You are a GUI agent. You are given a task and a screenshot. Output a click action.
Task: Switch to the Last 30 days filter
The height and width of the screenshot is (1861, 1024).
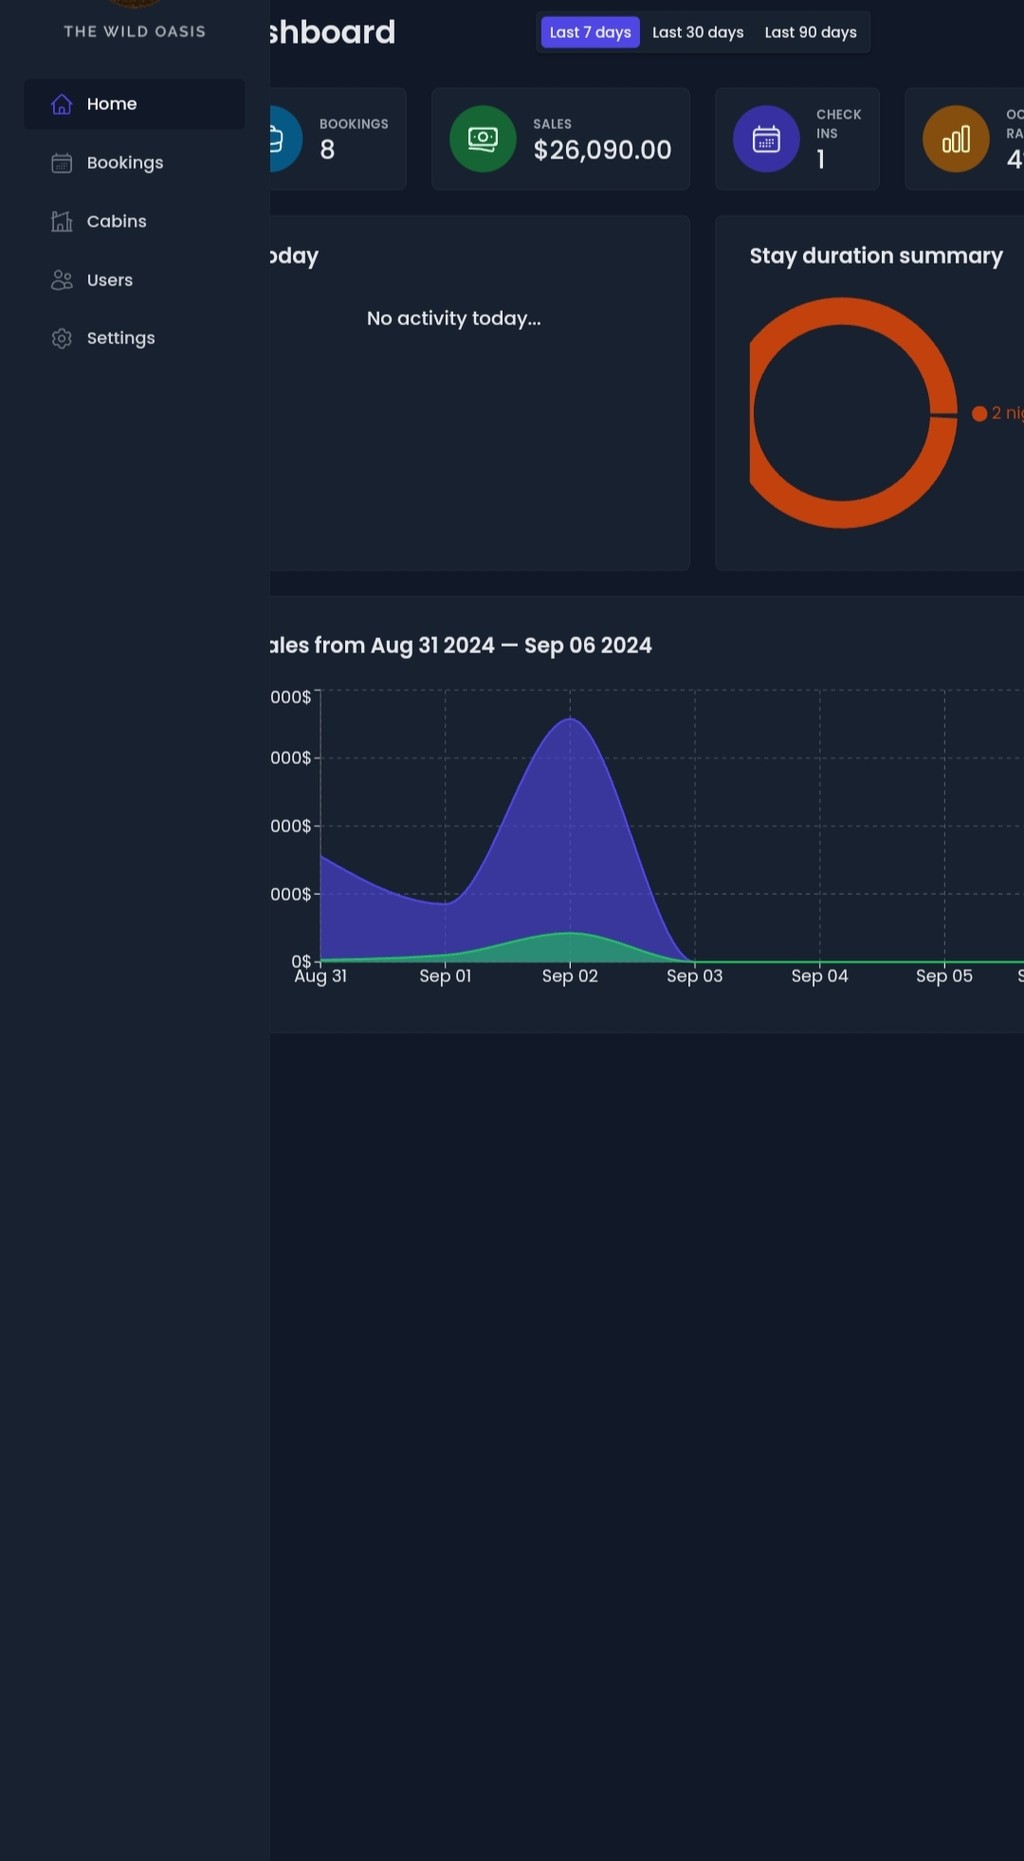tap(698, 32)
